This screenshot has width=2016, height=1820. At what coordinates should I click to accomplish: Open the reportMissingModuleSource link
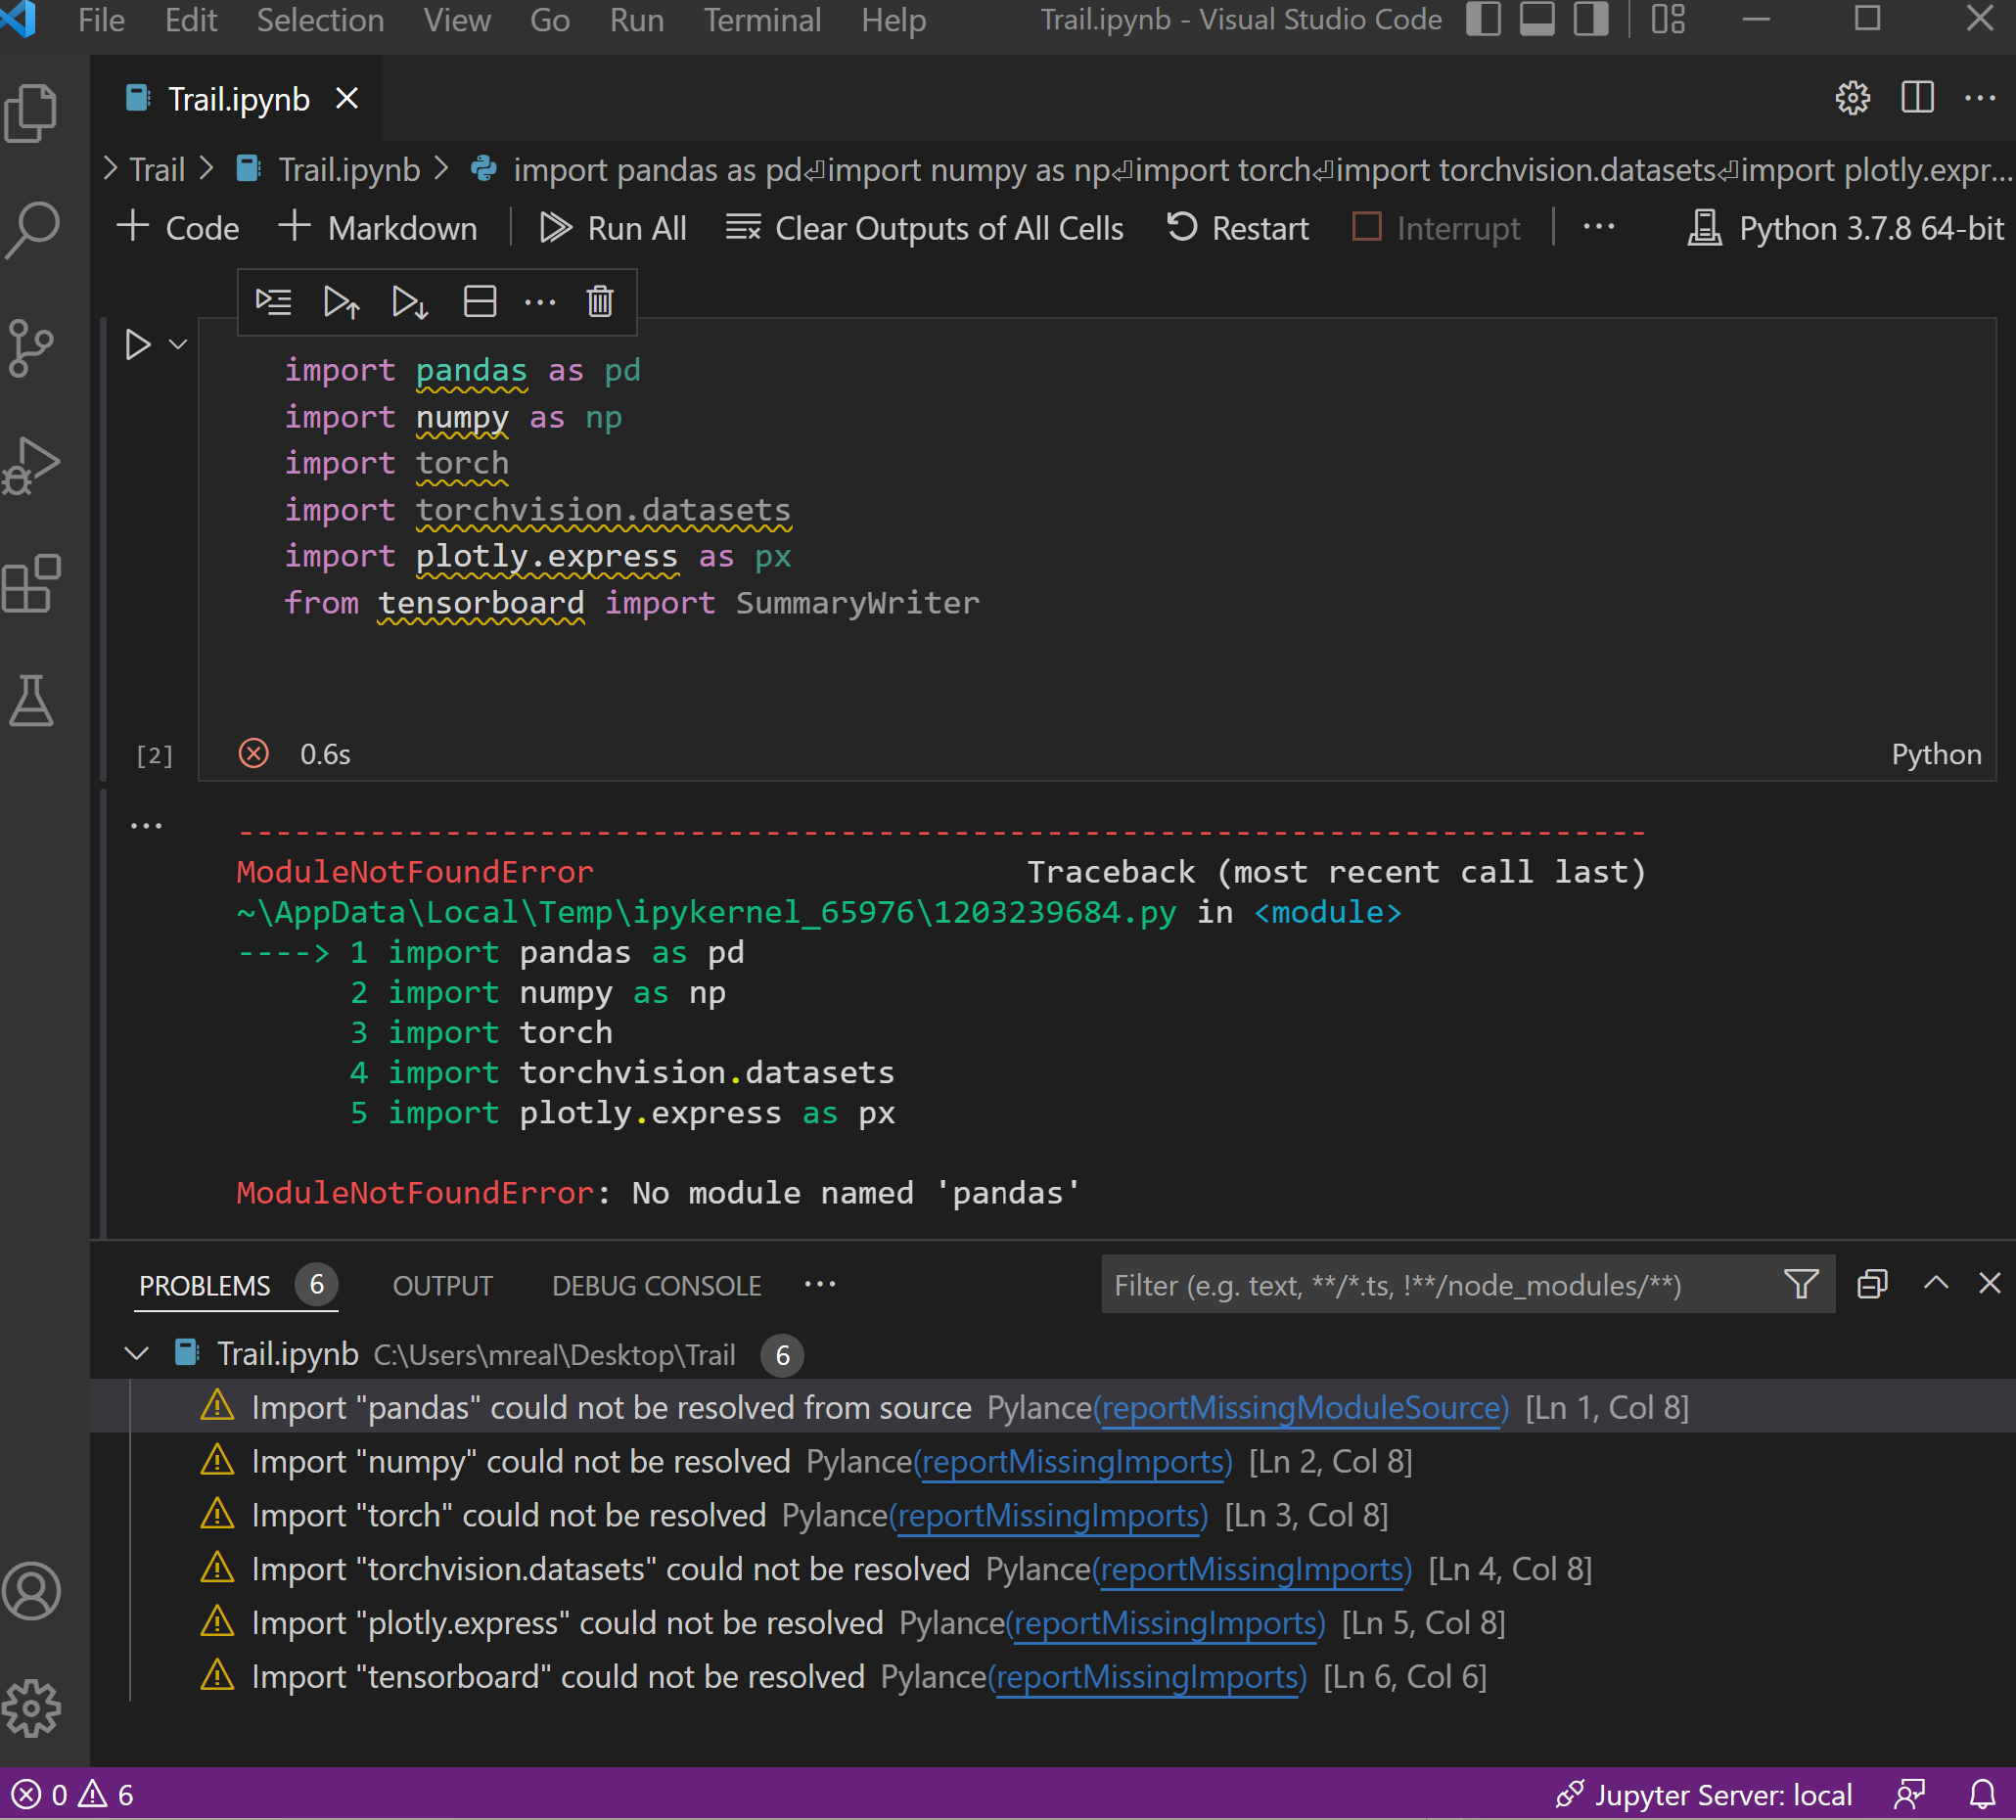1300,1408
